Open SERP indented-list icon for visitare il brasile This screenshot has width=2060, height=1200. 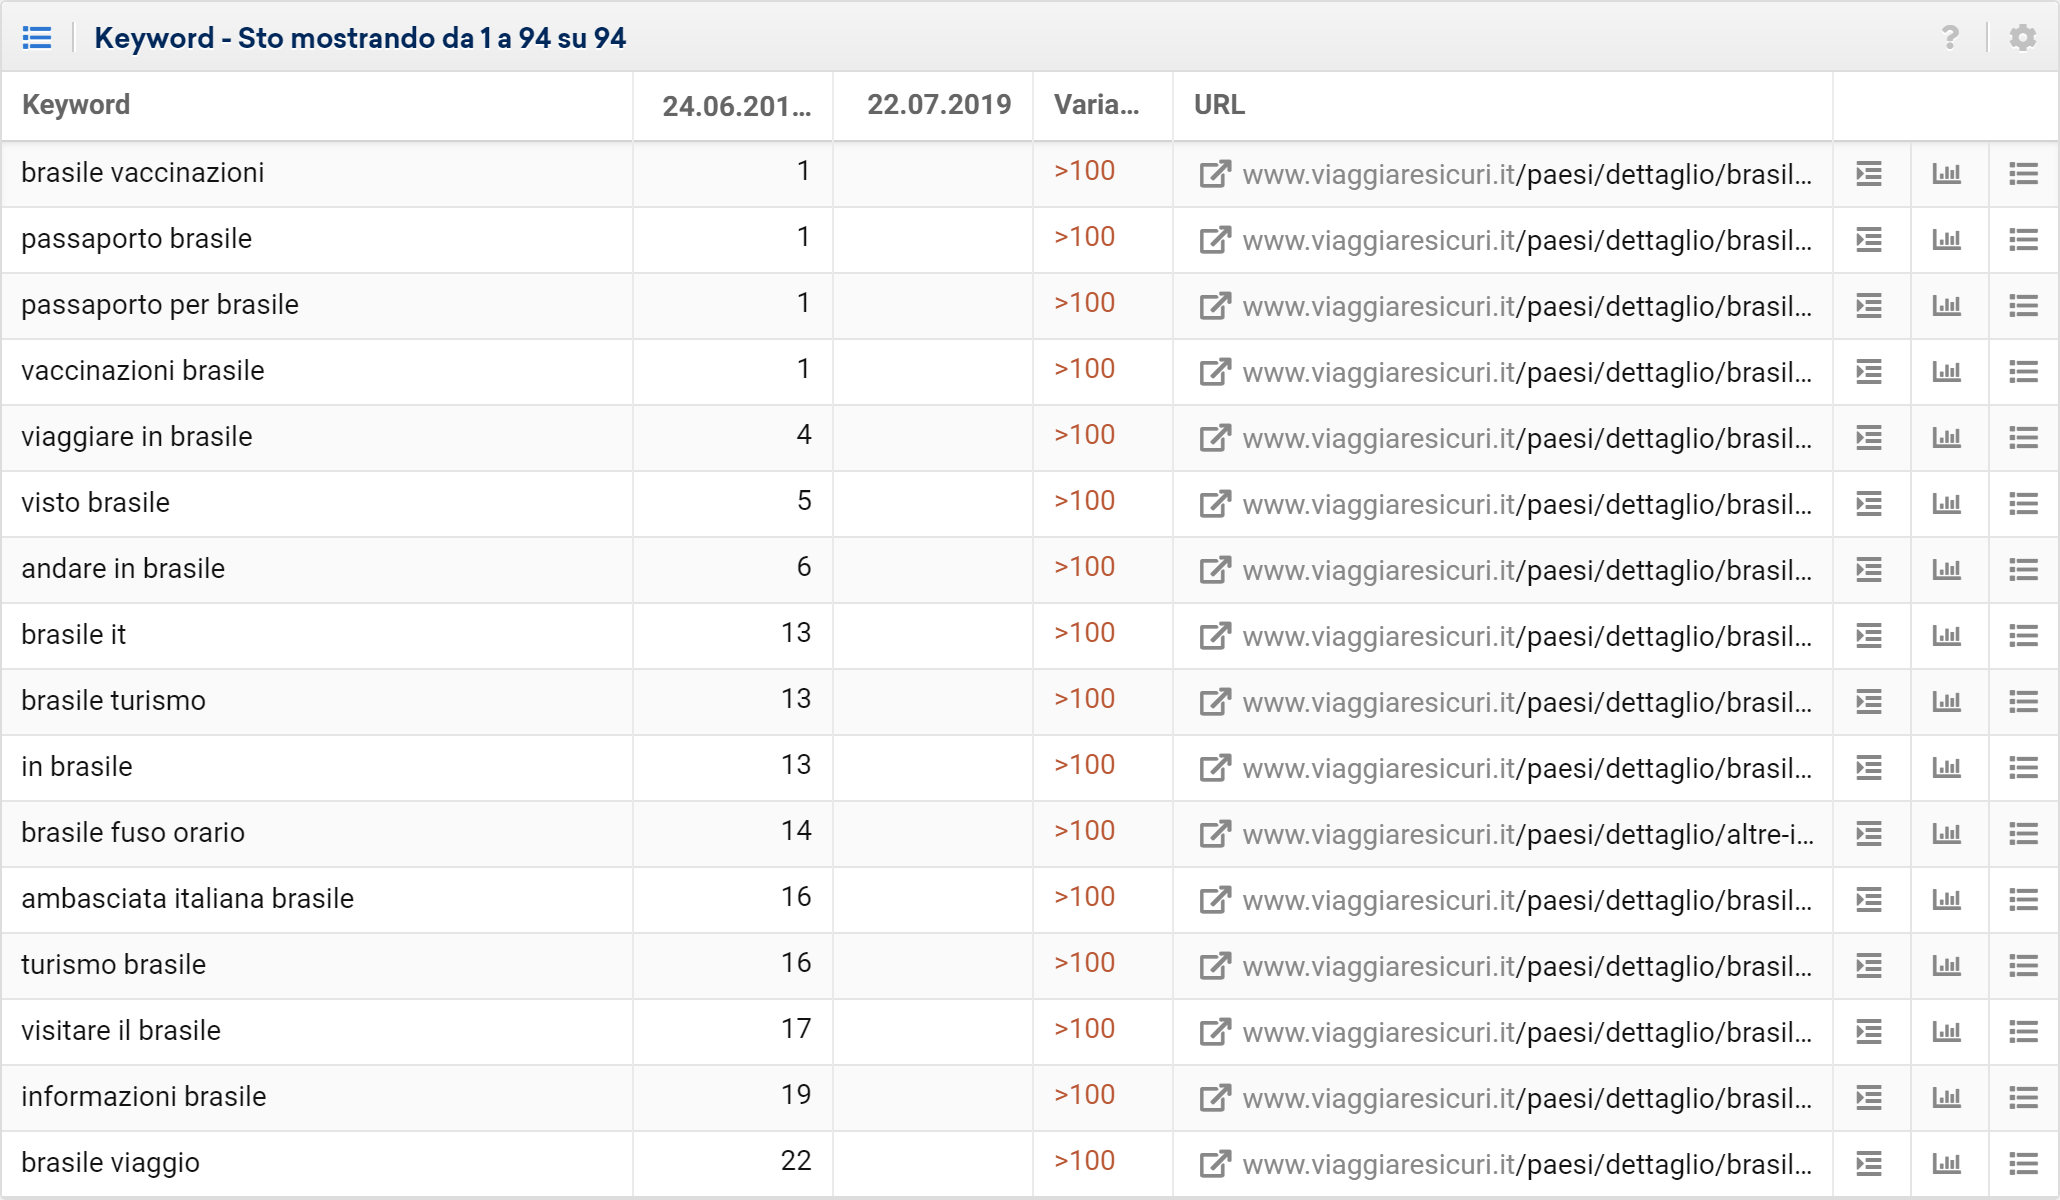pyautogui.click(x=1869, y=1032)
